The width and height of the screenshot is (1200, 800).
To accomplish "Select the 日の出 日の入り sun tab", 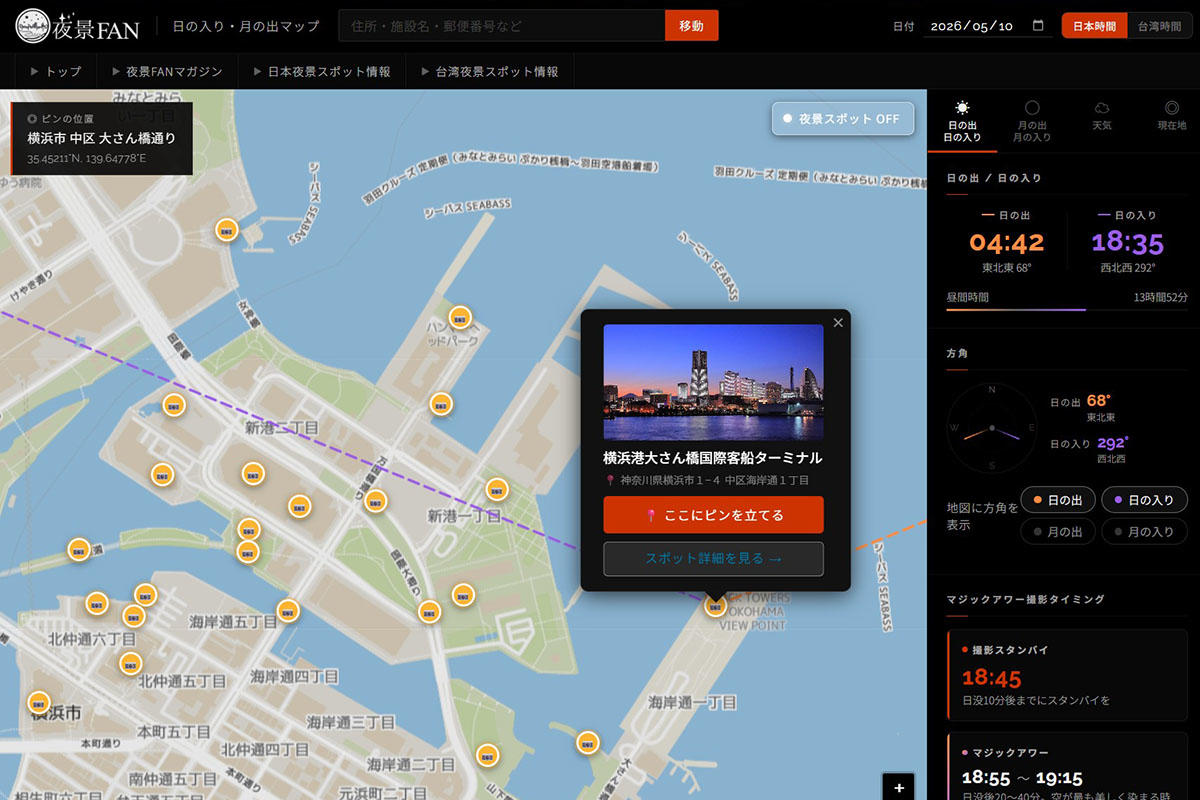I will point(962,121).
